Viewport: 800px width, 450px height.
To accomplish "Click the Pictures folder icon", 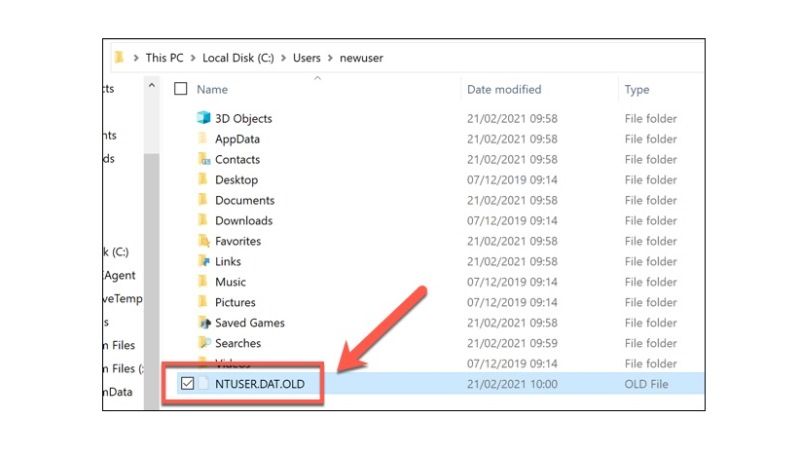I will coord(203,302).
